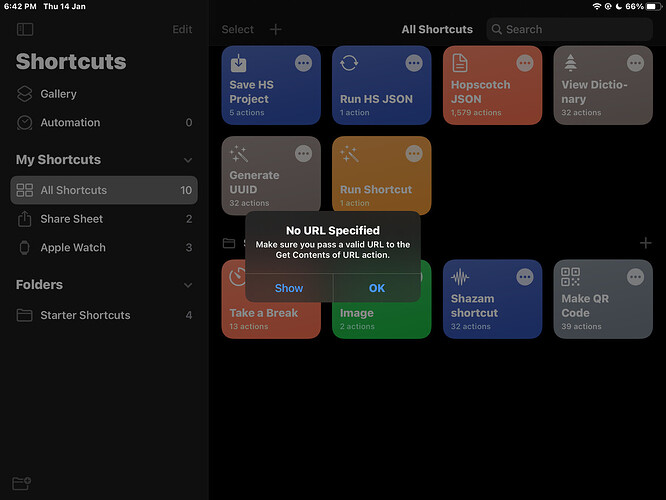Open options for View Dictionary shortcut
Screen dimensions: 666x500
636,64
